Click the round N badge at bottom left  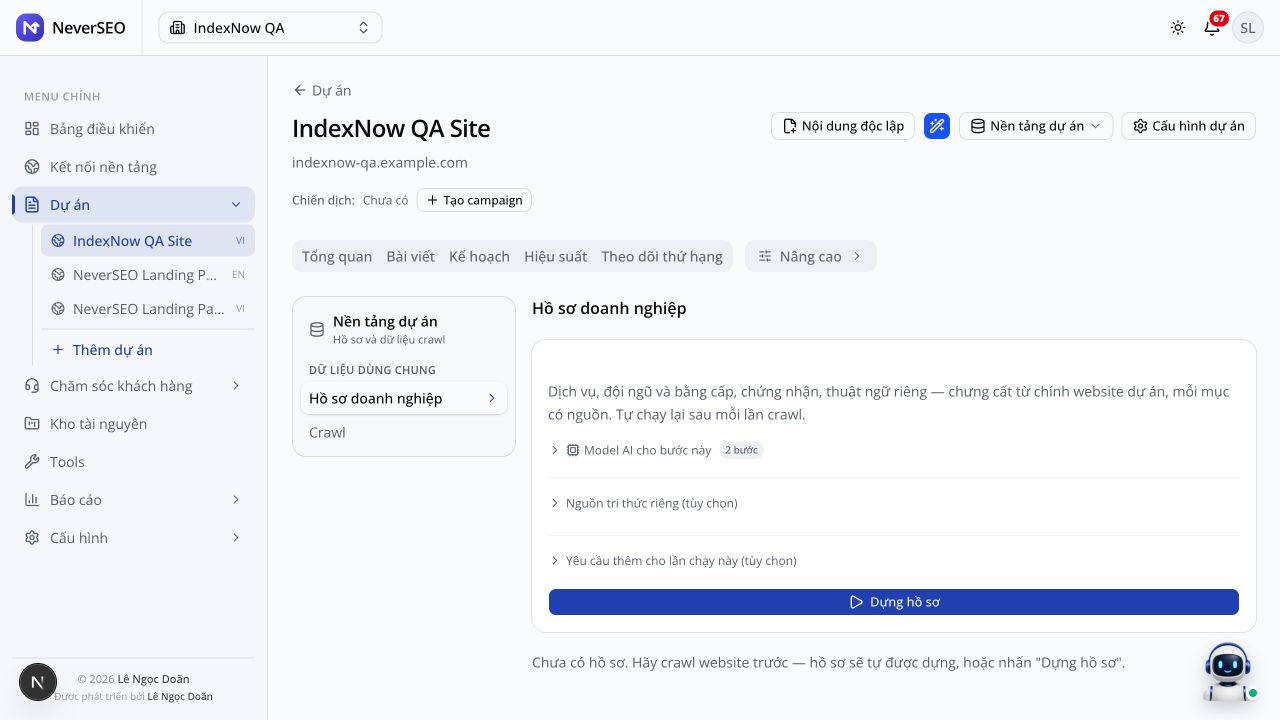(x=37, y=682)
